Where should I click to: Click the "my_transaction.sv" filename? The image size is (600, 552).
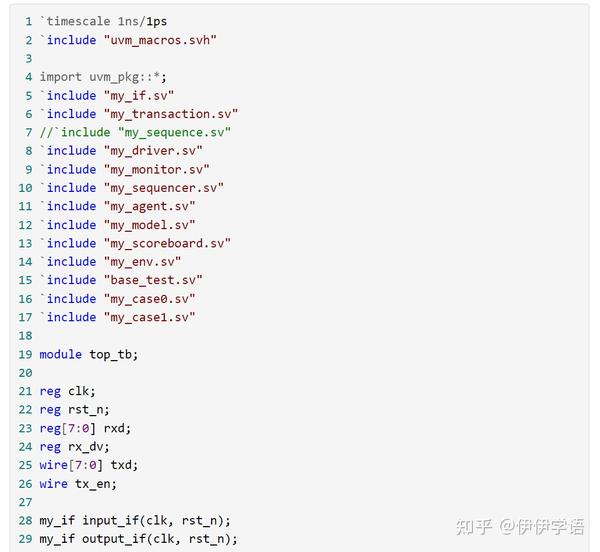point(171,114)
